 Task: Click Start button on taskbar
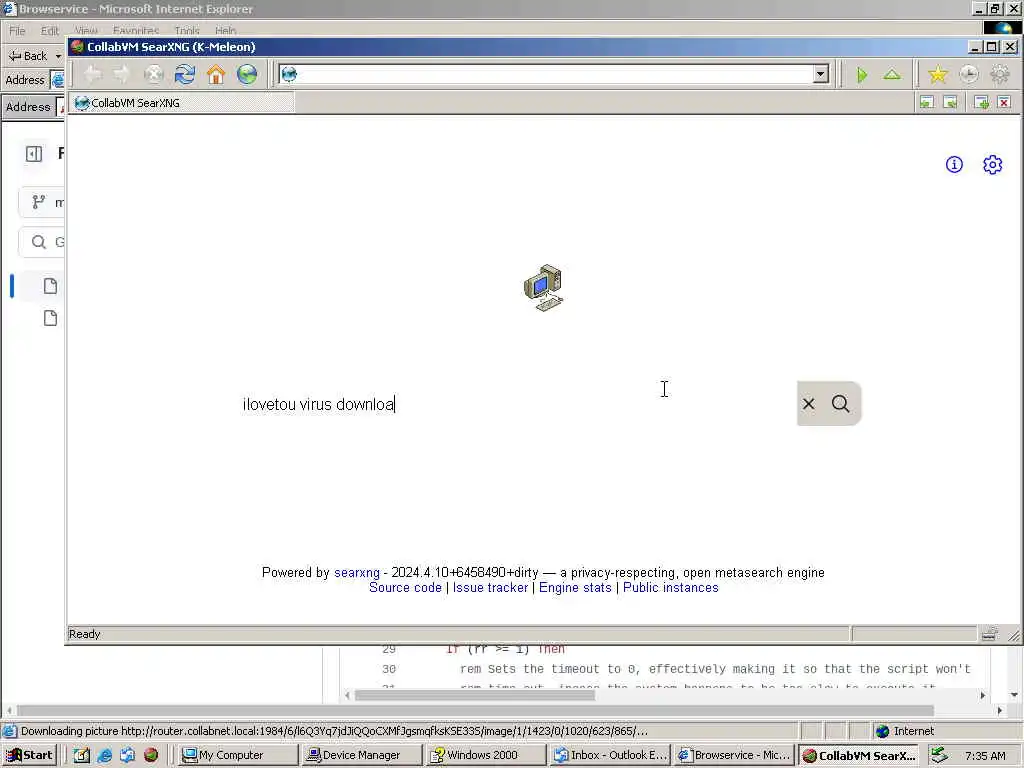pos(29,755)
